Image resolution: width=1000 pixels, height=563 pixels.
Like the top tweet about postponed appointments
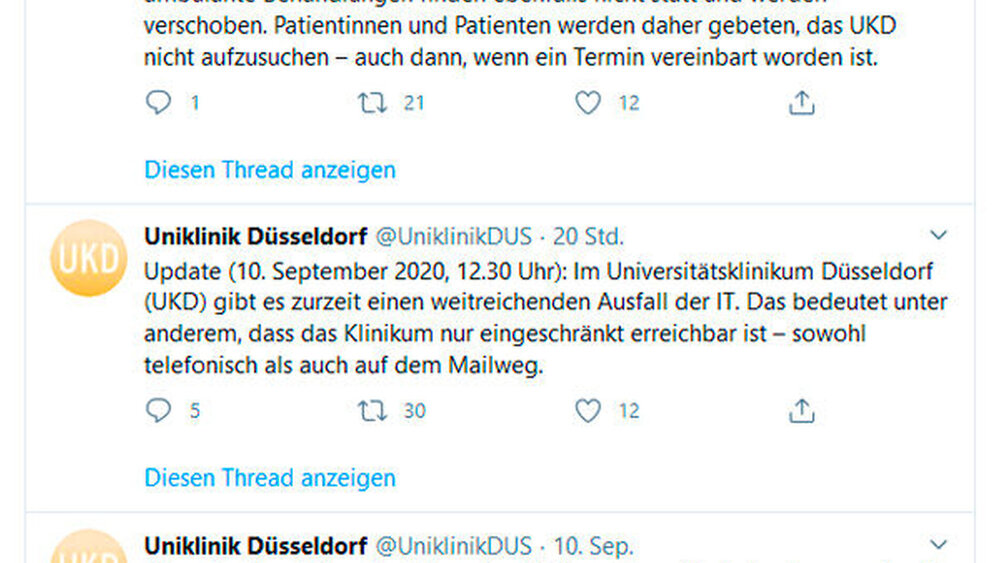click(x=588, y=103)
